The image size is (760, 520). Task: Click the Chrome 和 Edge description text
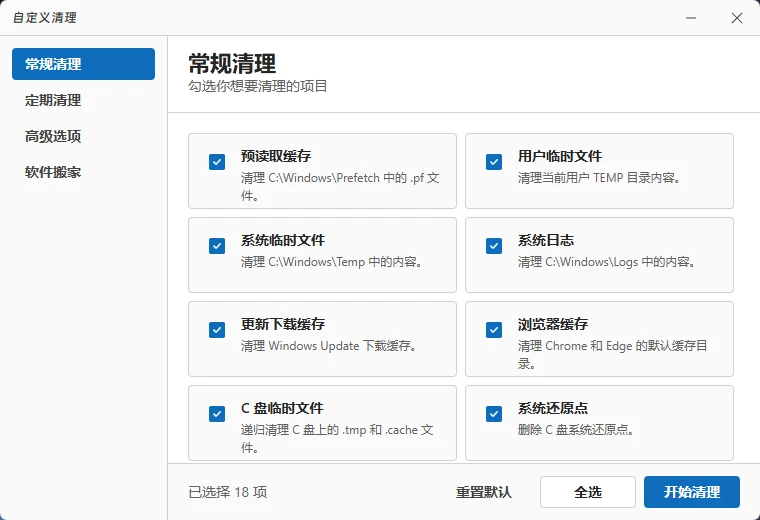pos(613,354)
